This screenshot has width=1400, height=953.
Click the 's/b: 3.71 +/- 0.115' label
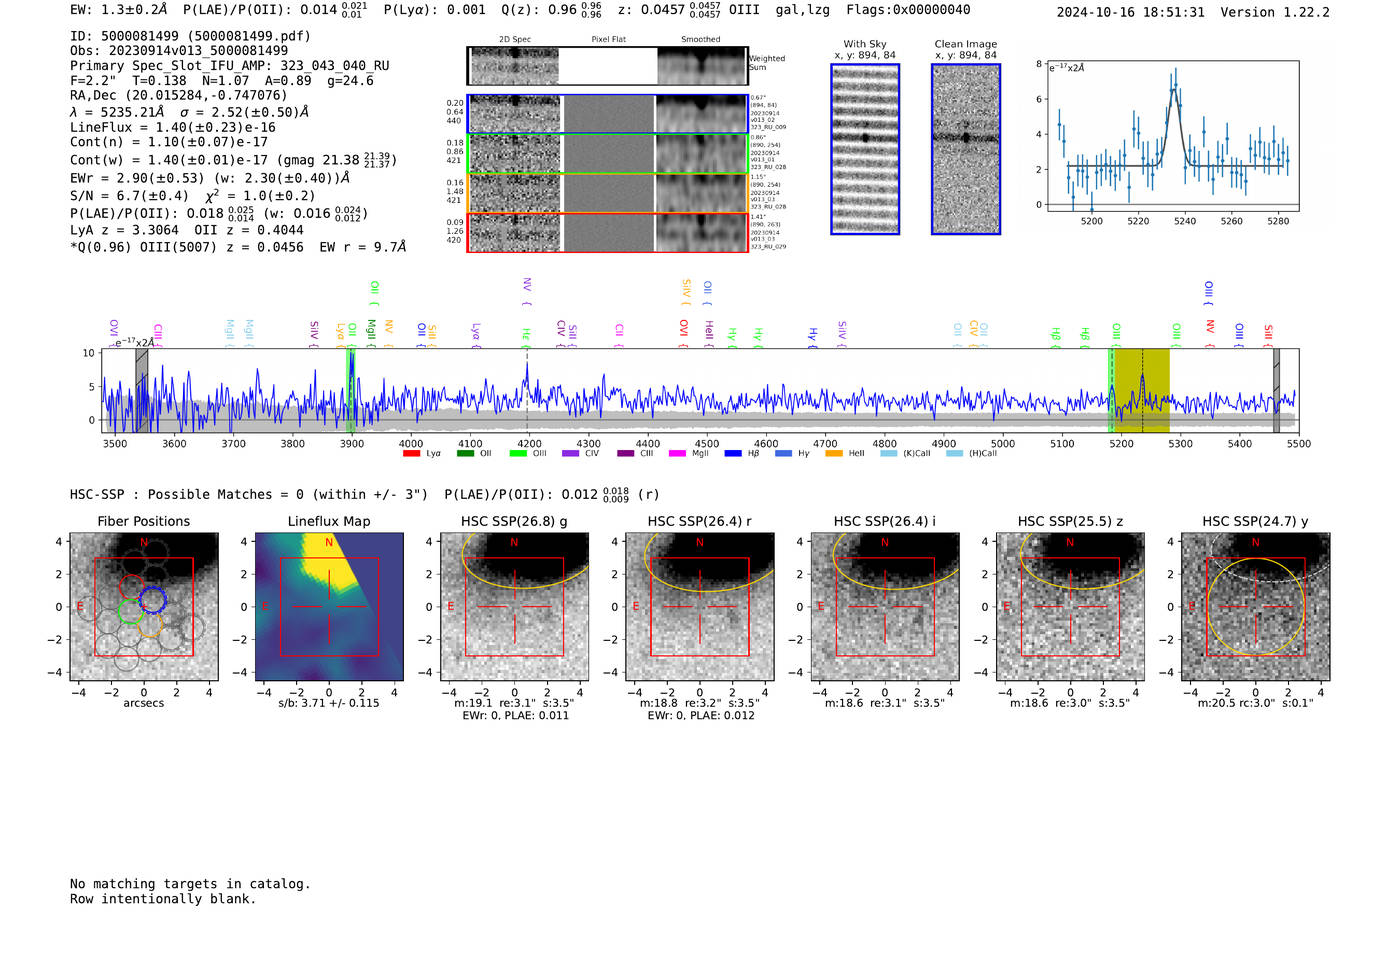329,703
